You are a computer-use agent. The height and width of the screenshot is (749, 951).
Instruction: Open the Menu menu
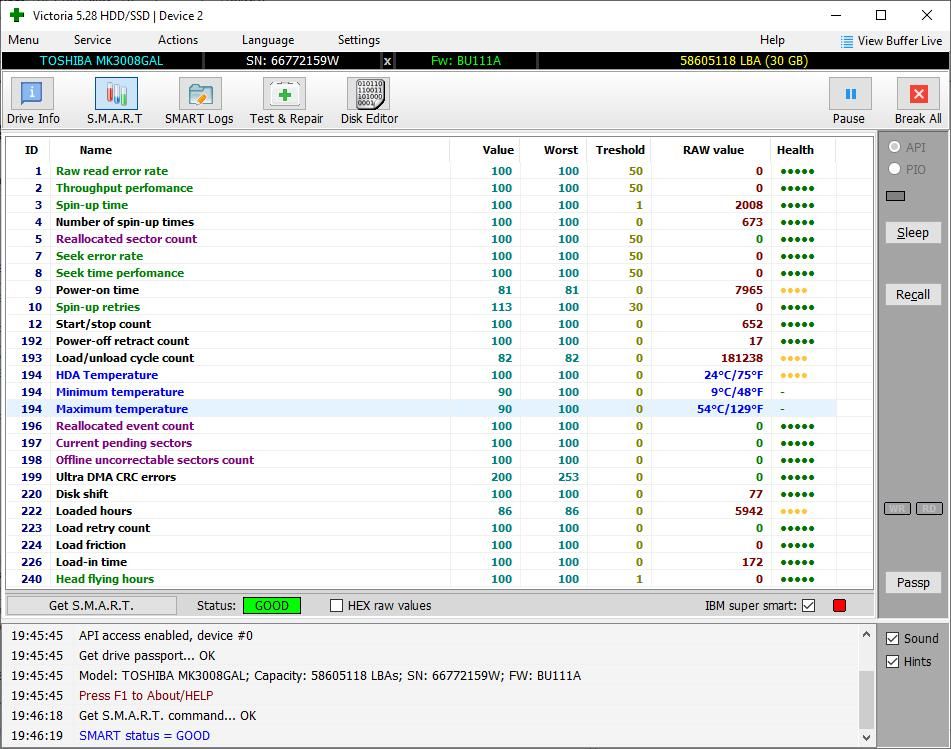(24, 40)
